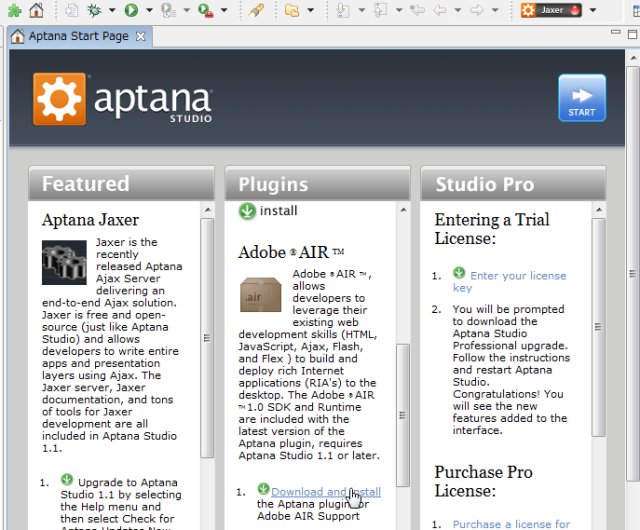Viewport: 640px width, 530px height.
Task: Click the Studio Pro panel scrollbar thumb
Action: click(x=599, y=327)
